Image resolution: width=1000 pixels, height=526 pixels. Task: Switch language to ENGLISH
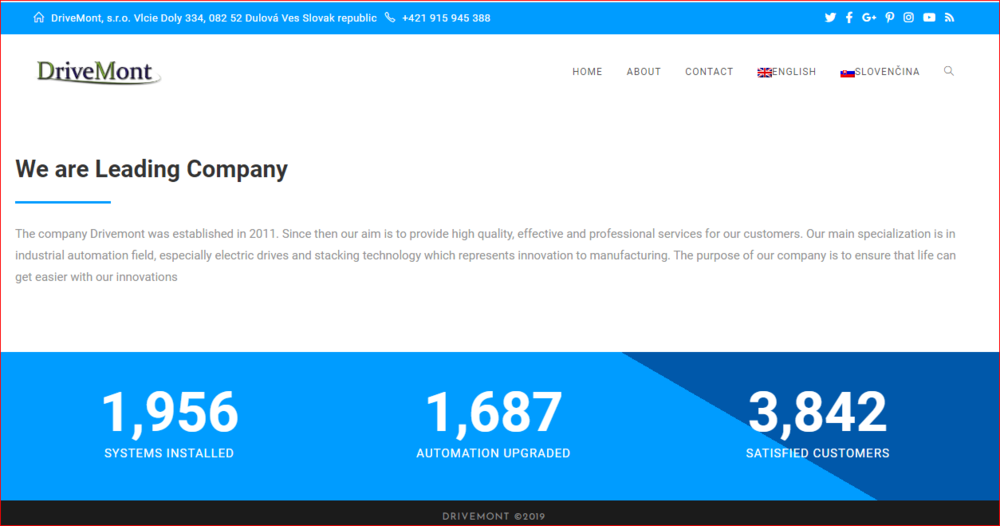[794, 72]
